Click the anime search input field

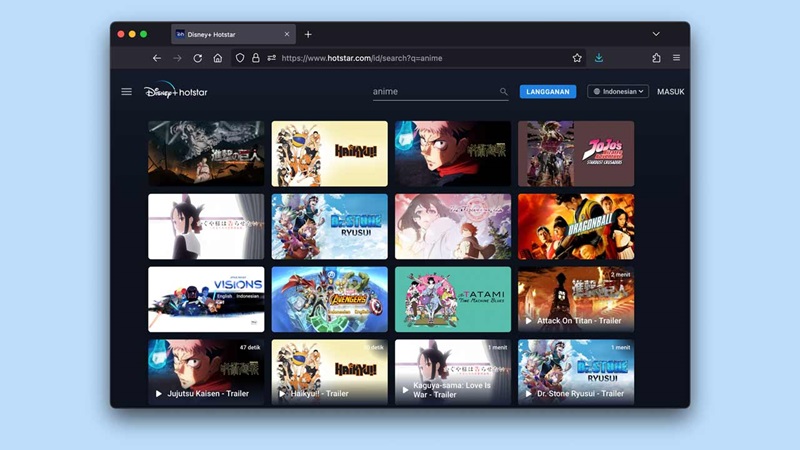click(435, 92)
